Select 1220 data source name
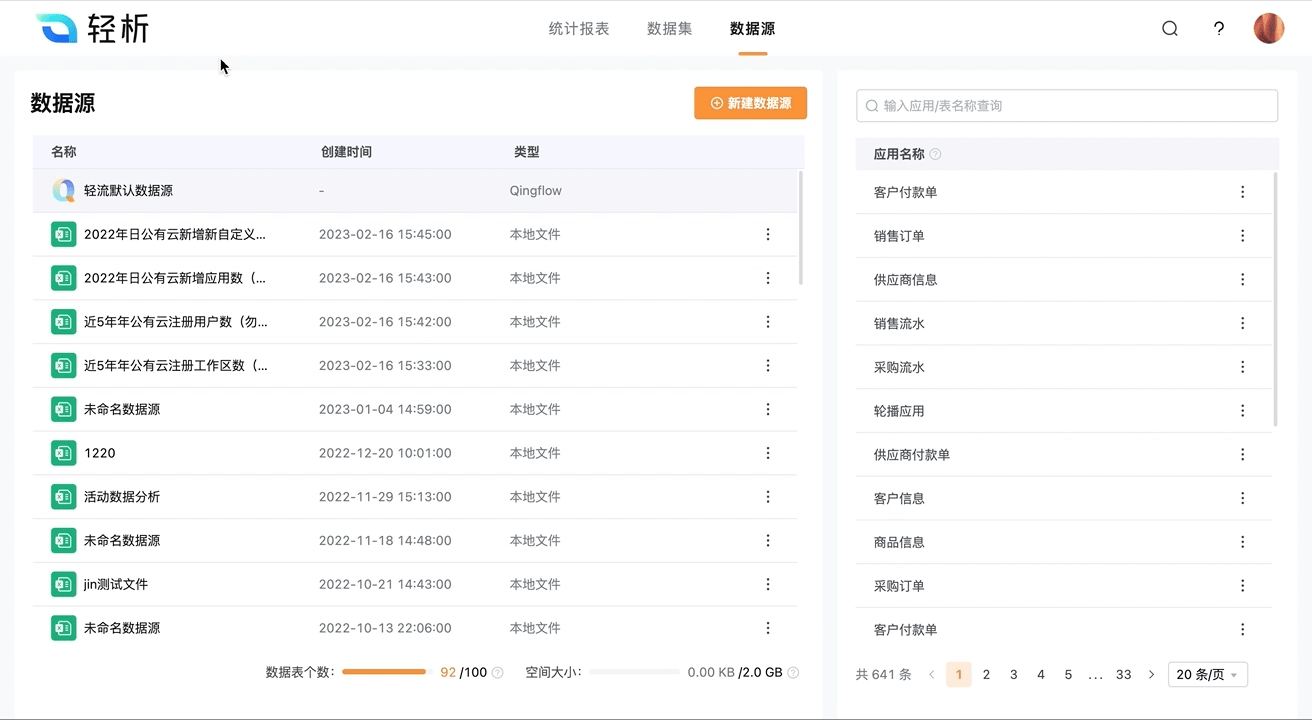Screen dimensions: 1312x720 coord(100,453)
